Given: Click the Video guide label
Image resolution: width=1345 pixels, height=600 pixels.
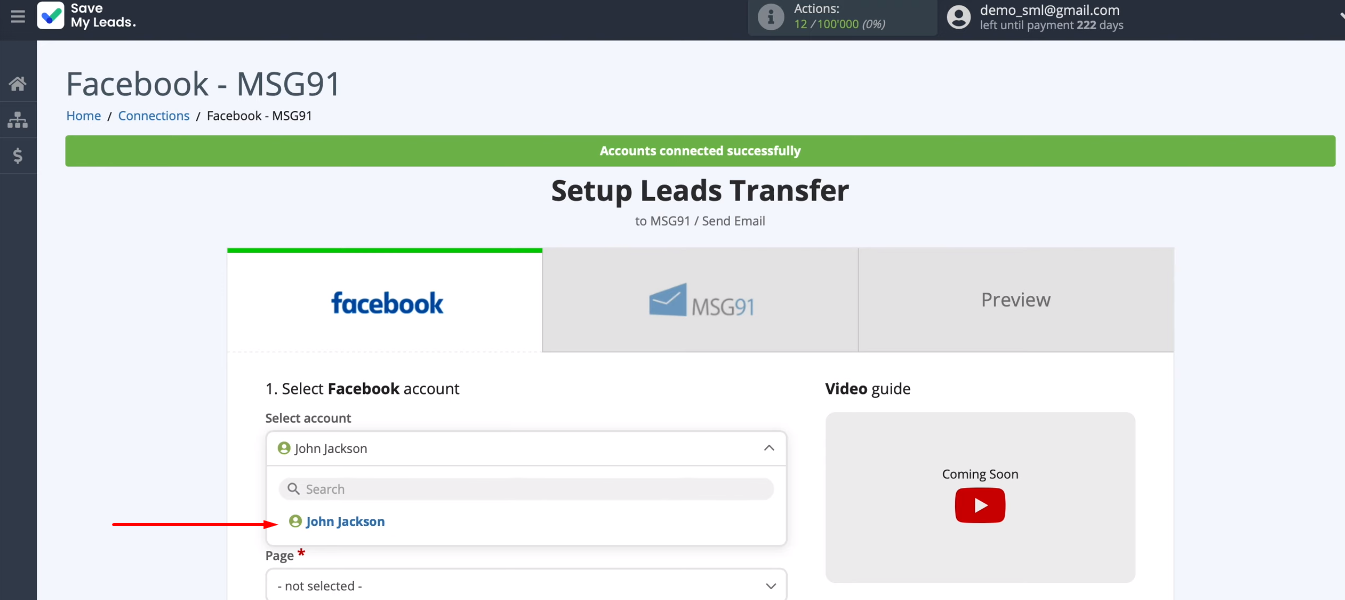Looking at the screenshot, I should 868,389.
